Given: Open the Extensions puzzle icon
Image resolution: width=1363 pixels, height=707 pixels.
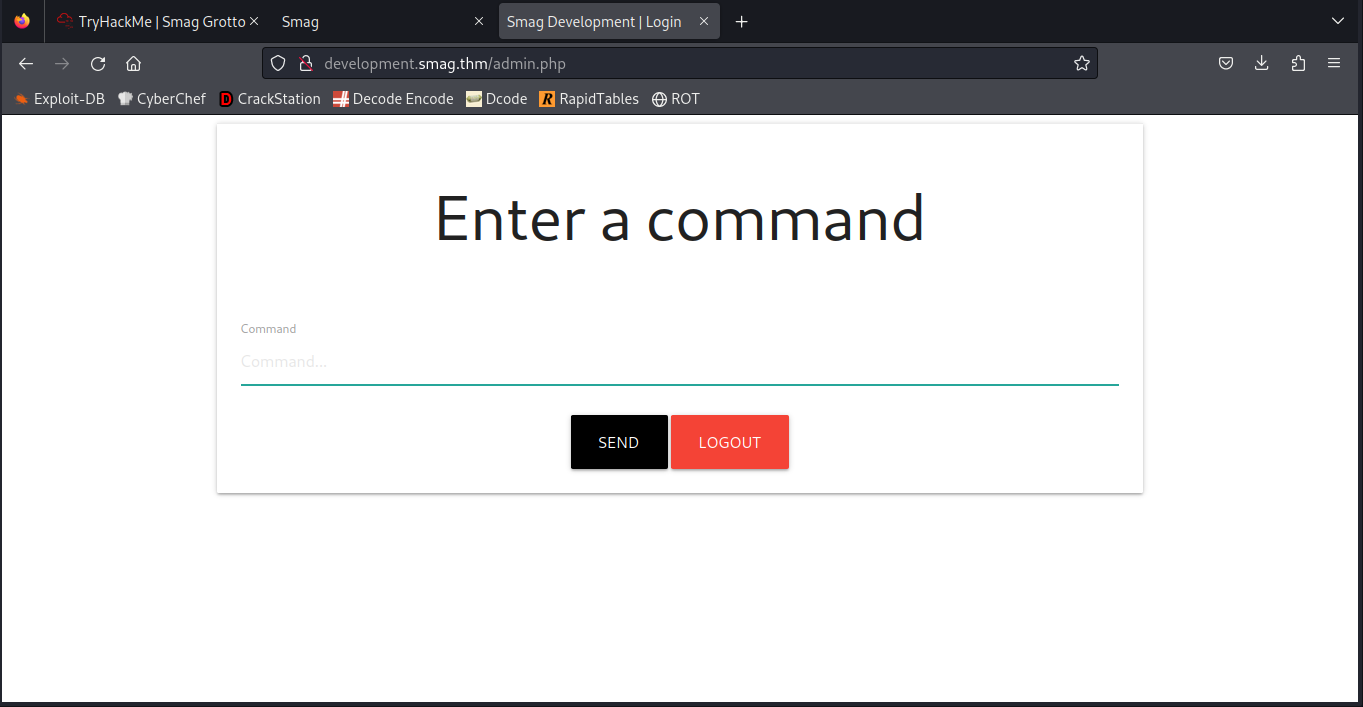Looking at the screenshot, I should click(x=1298, y=63).
